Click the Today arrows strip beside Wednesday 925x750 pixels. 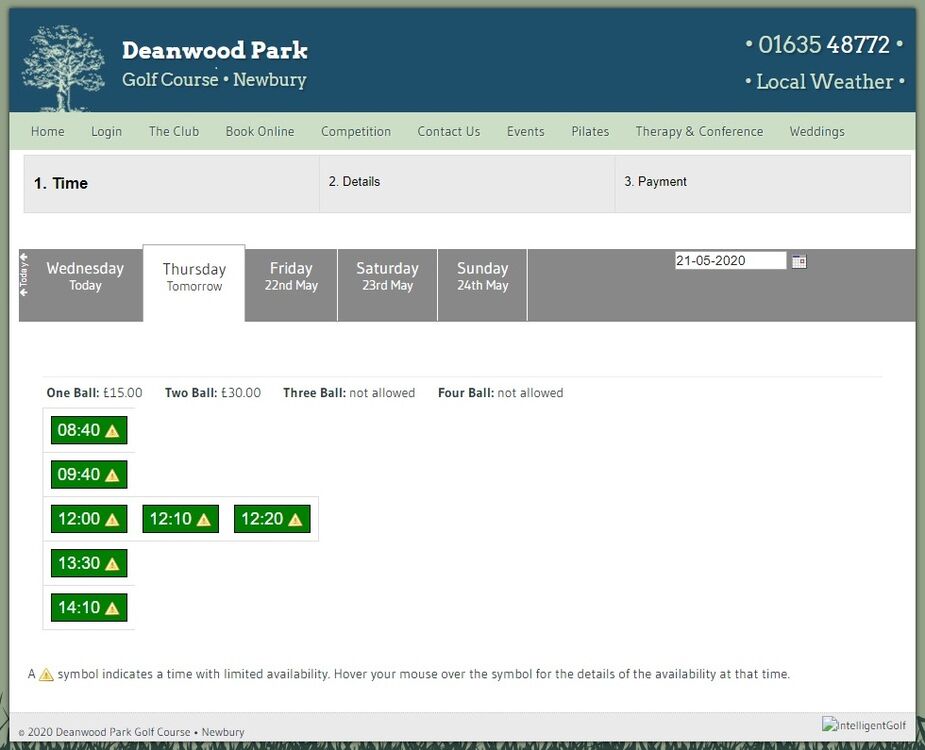coord(24,274)
